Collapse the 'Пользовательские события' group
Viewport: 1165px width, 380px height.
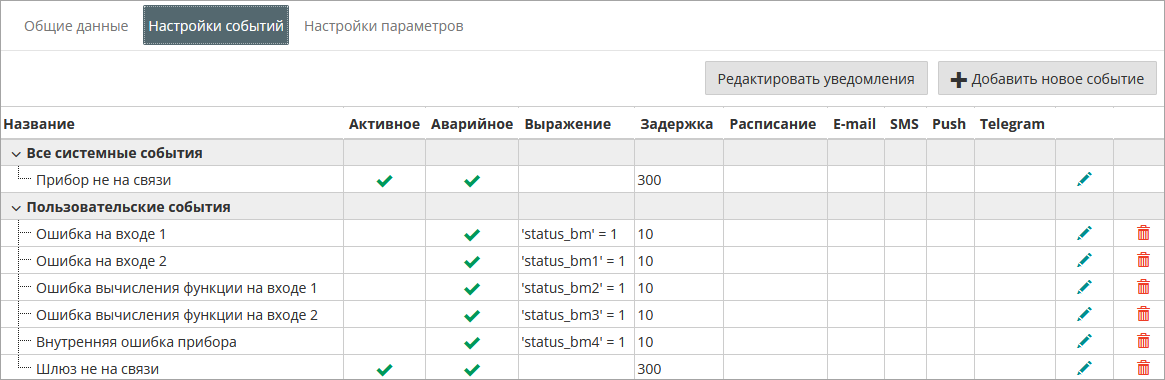pos(16,207)
